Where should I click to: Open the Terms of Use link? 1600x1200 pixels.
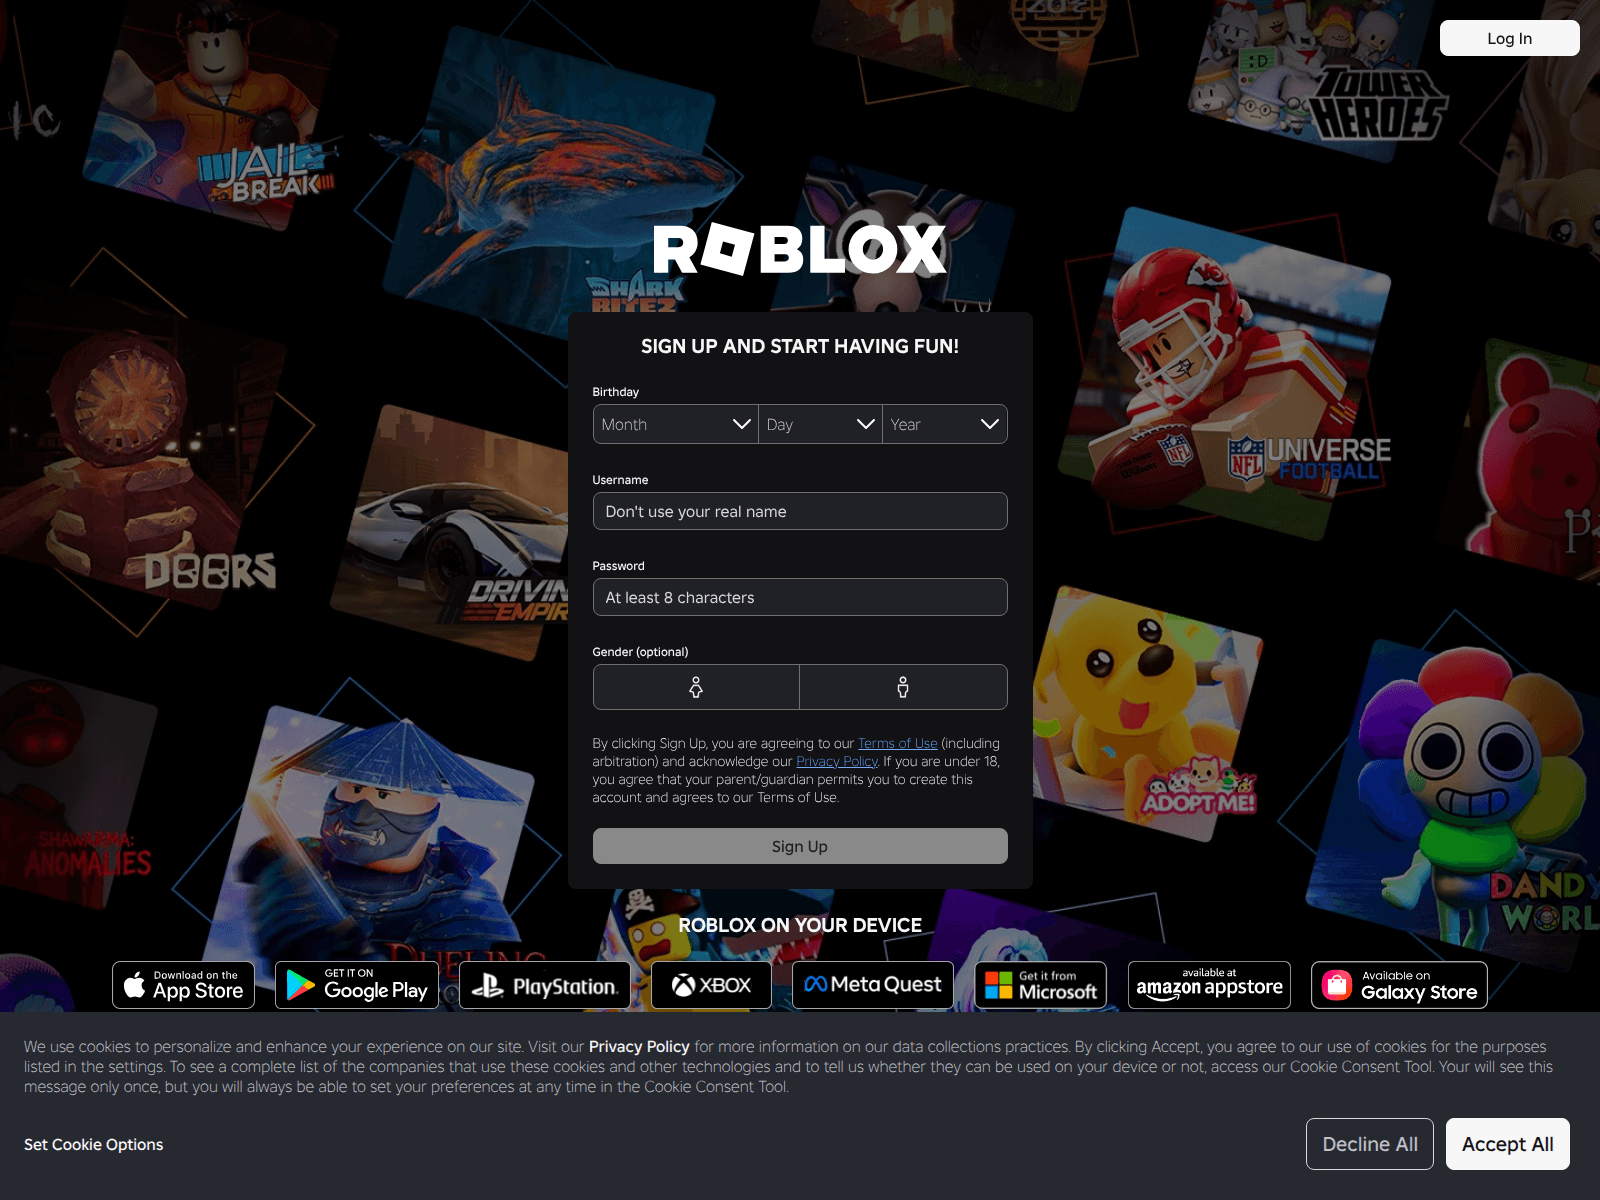click(x=898, y=743)
